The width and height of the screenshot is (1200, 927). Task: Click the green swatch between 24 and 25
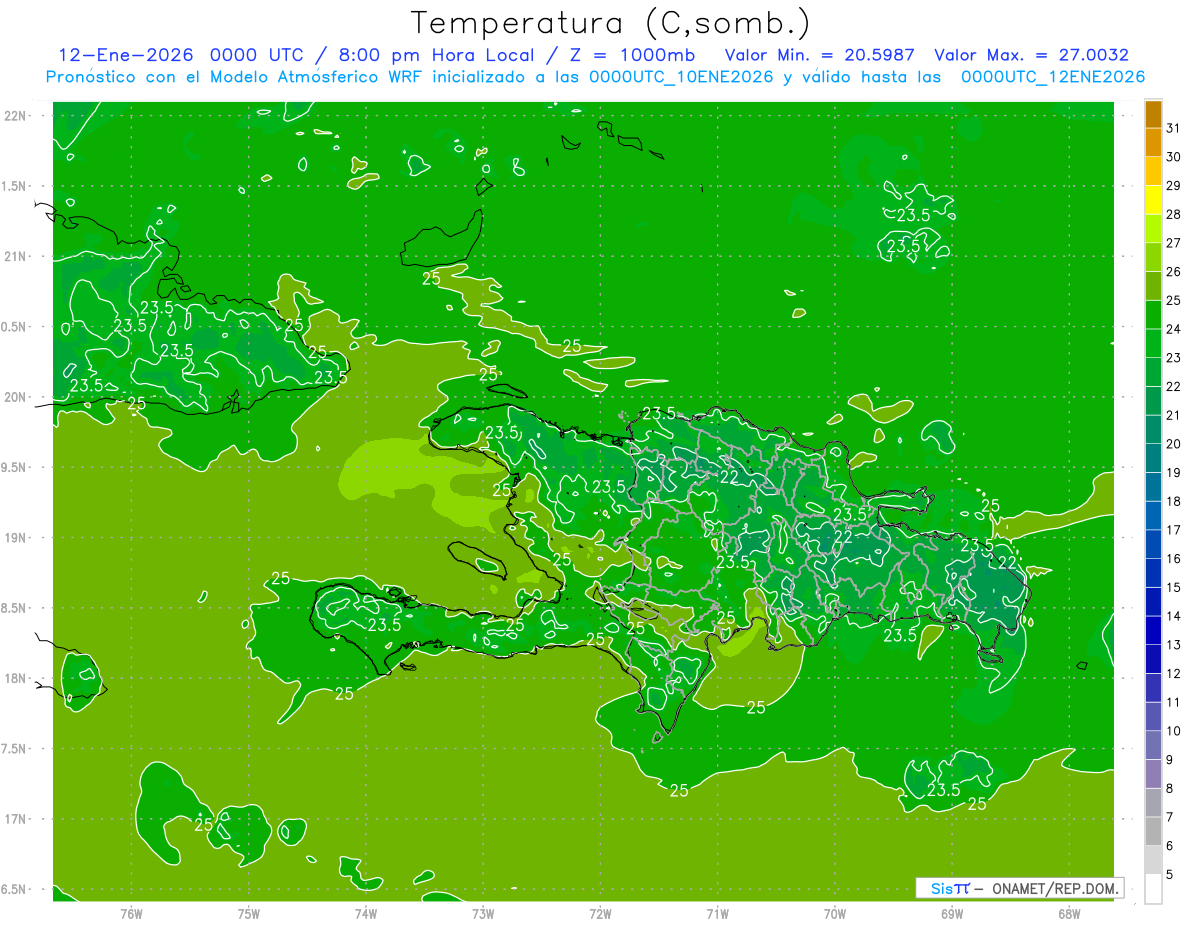(x=1153, y=315)
